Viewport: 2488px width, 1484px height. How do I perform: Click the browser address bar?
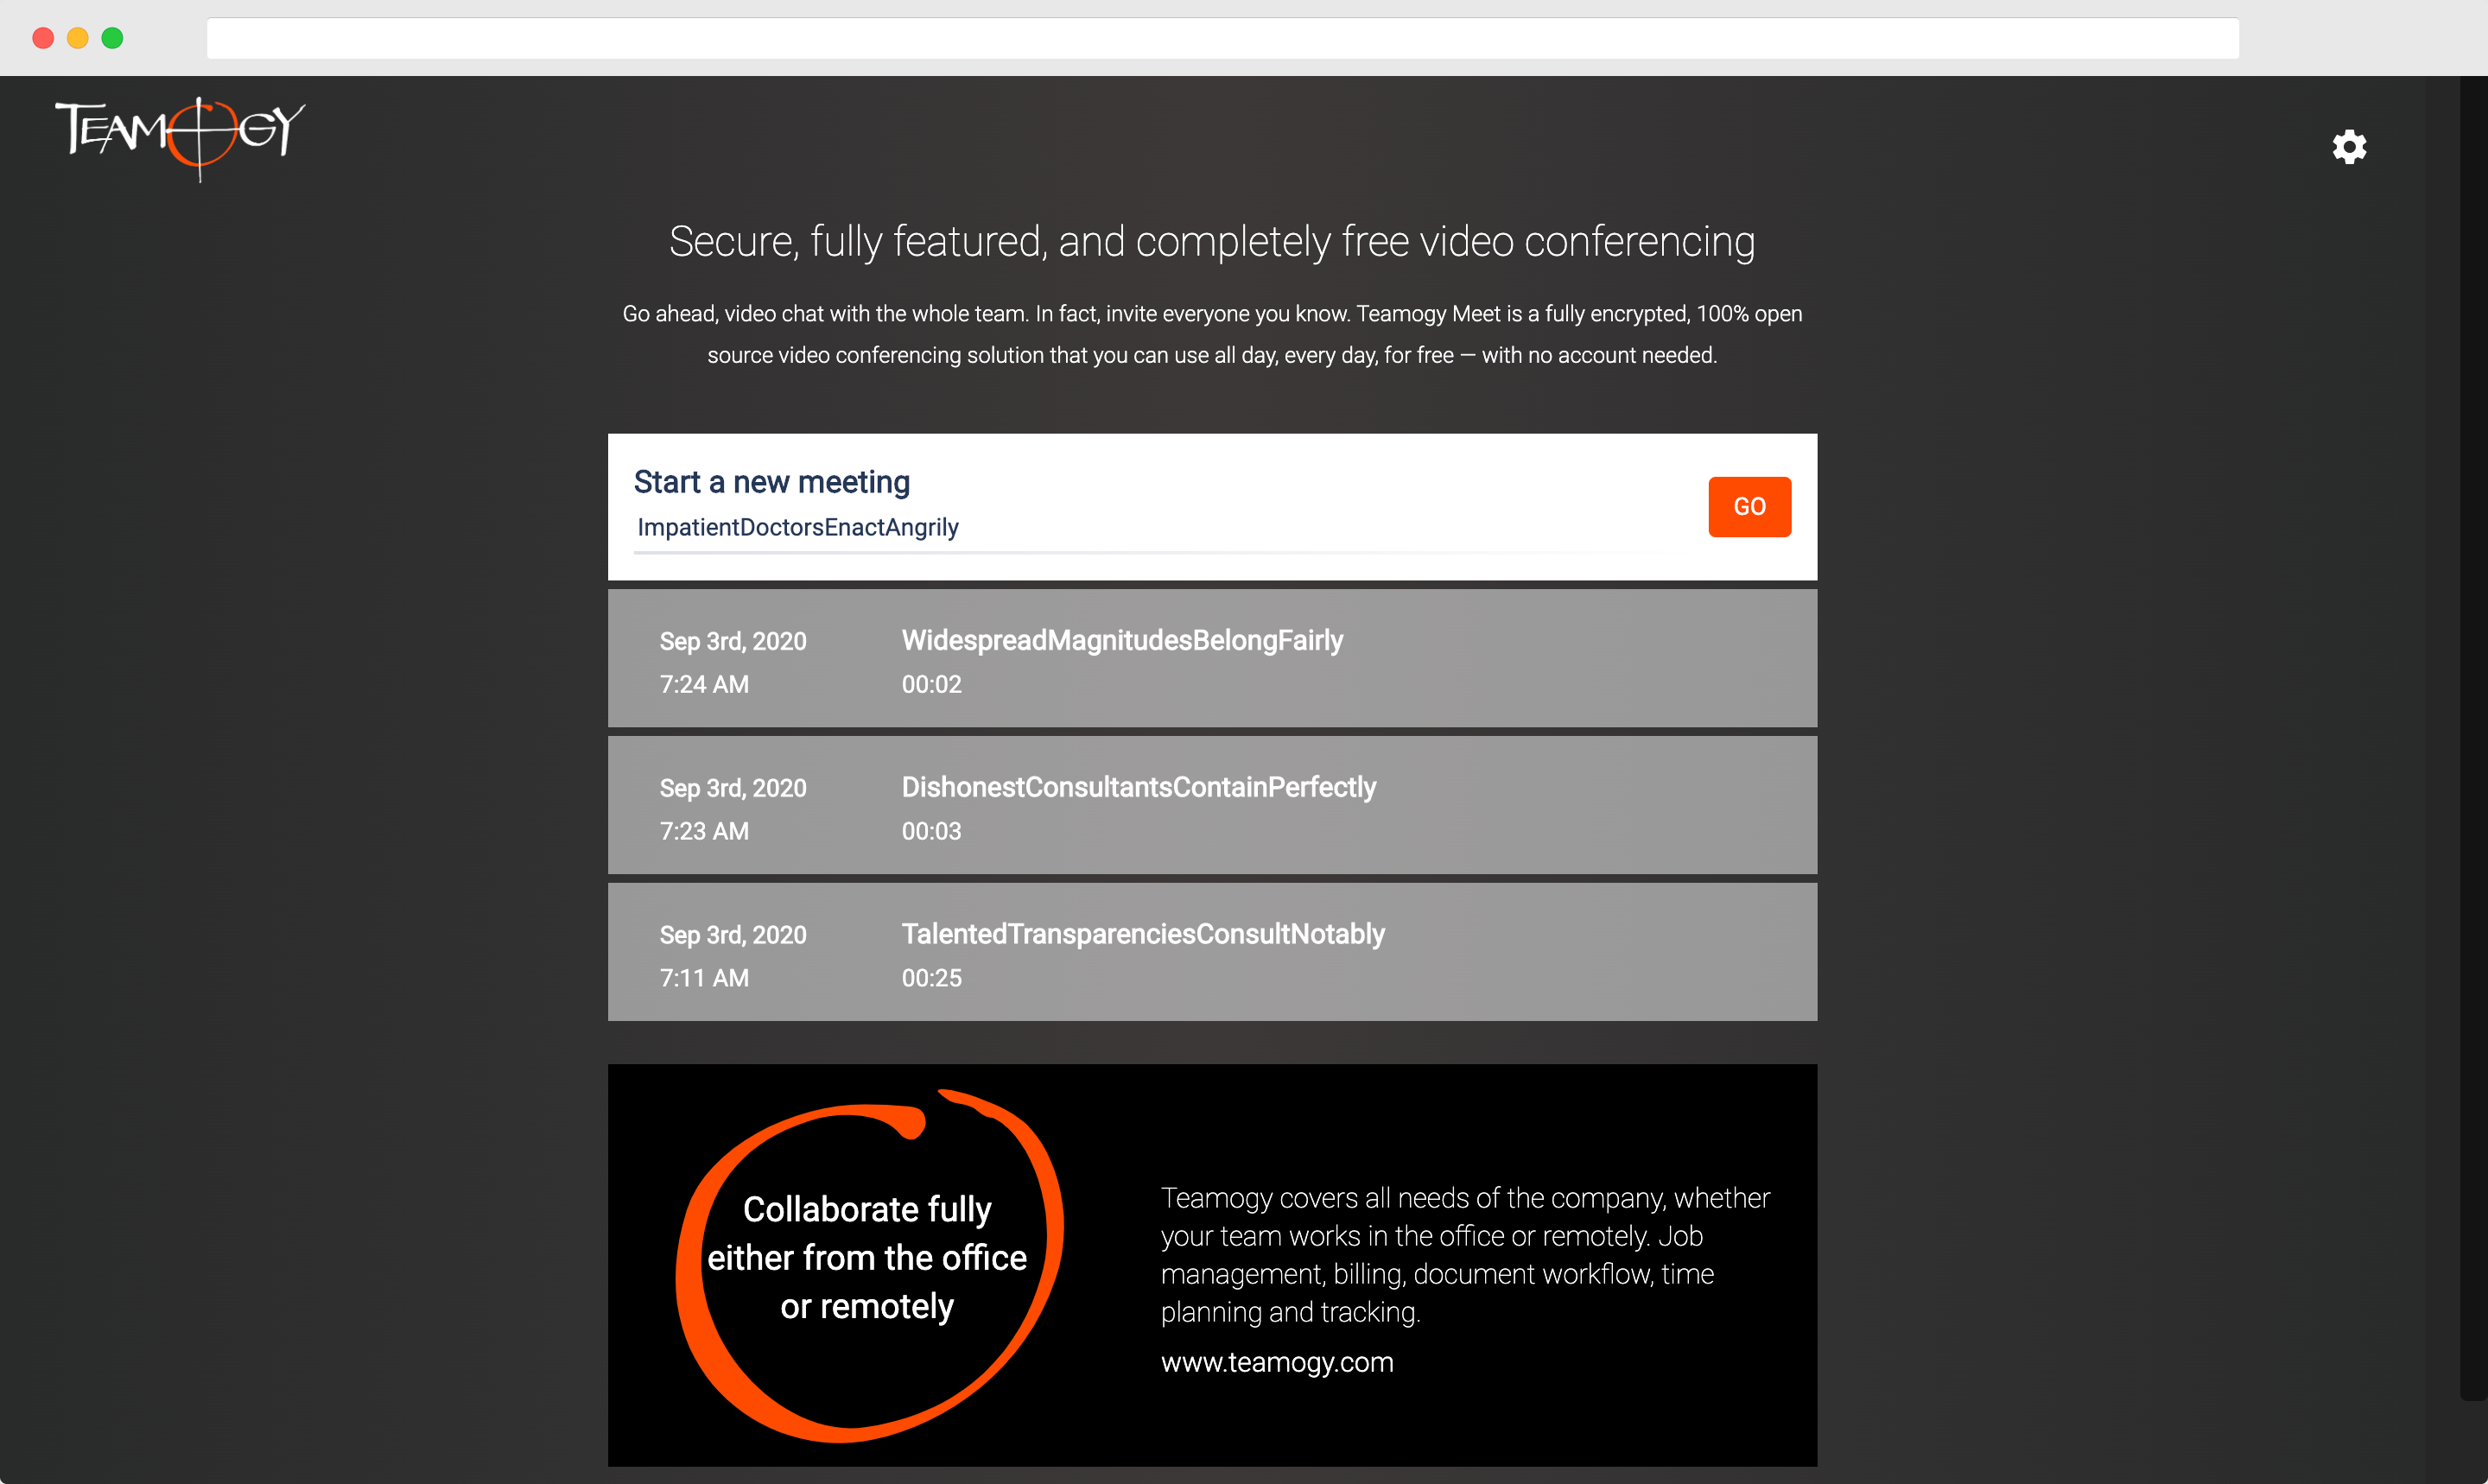(1222, 38)
